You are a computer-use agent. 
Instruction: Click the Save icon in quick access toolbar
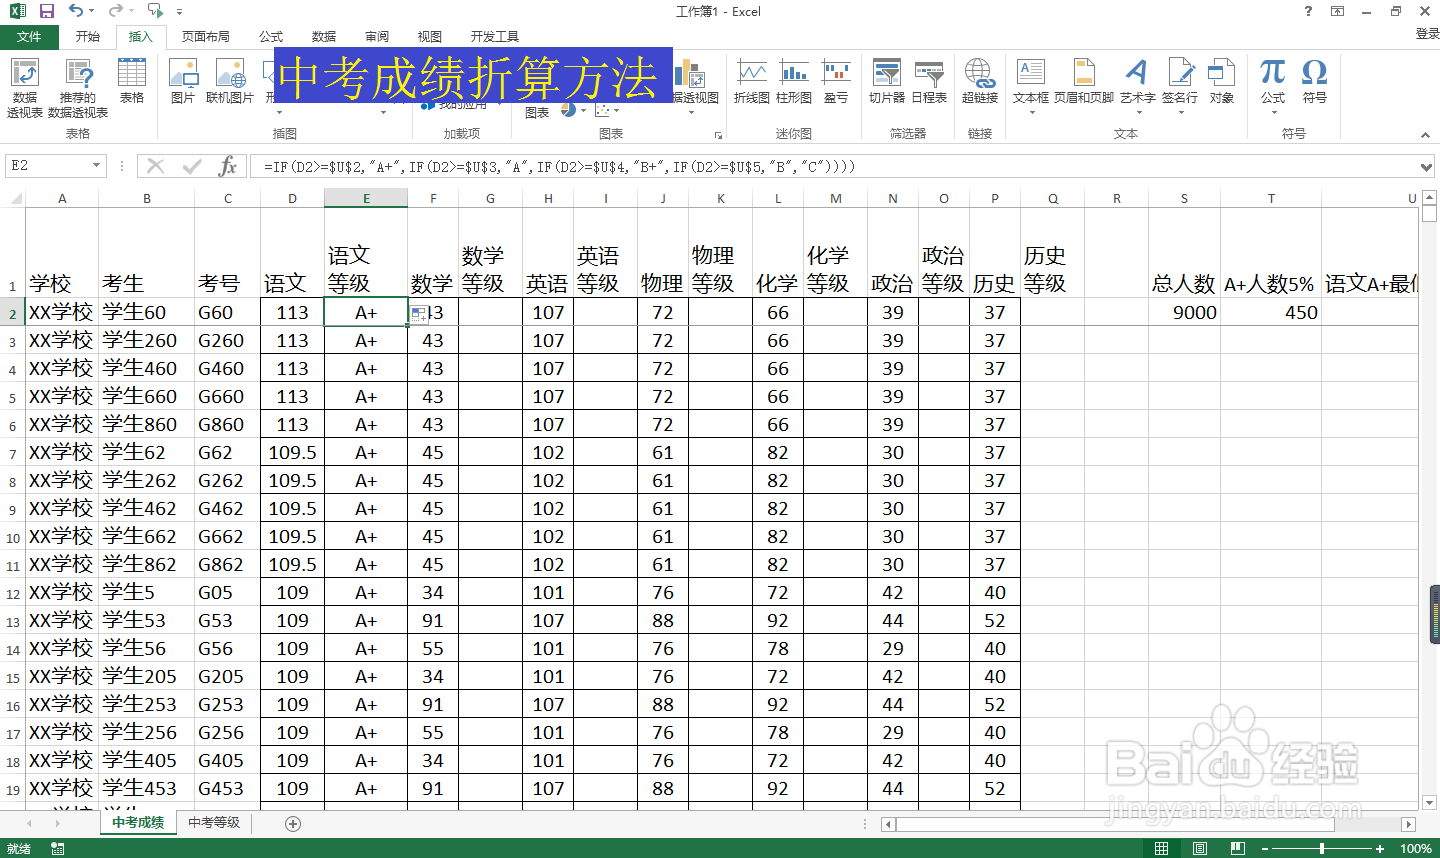tap(46, 11)
